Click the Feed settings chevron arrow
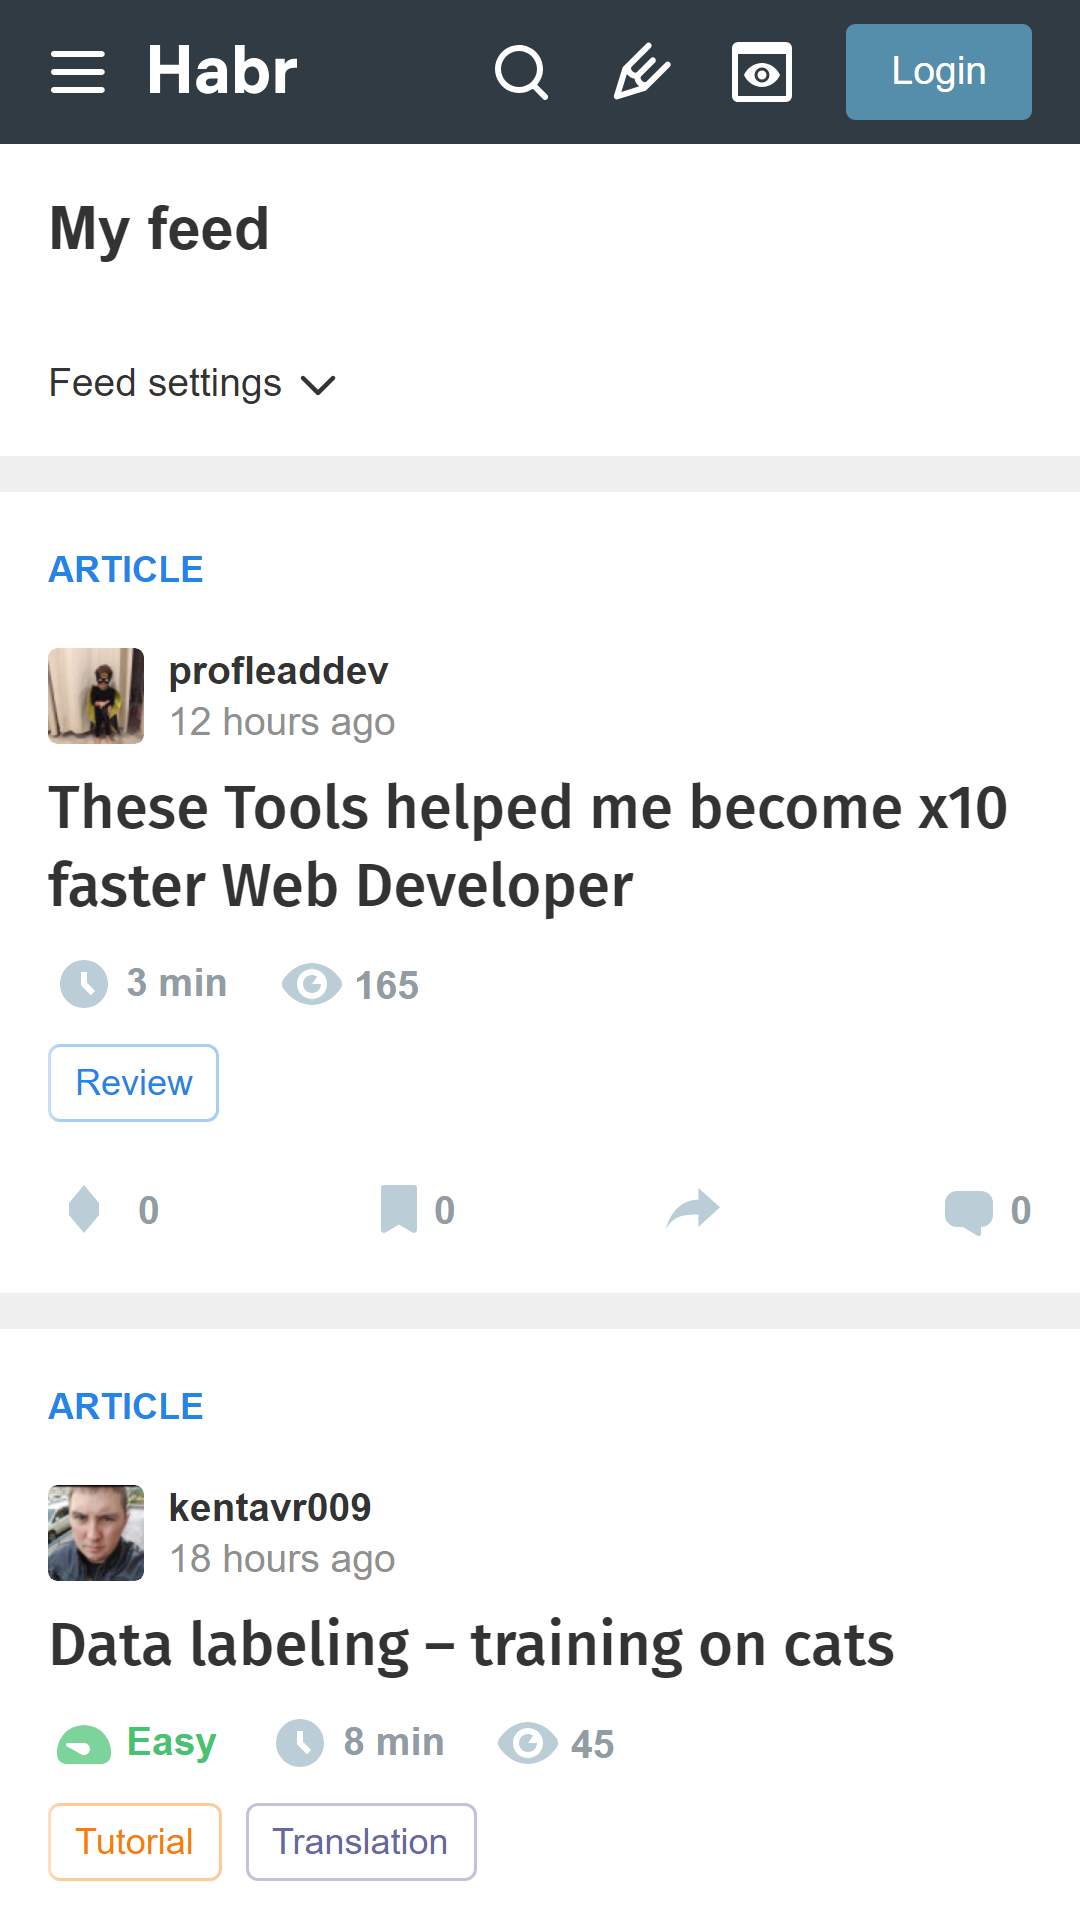 (318, 385)
